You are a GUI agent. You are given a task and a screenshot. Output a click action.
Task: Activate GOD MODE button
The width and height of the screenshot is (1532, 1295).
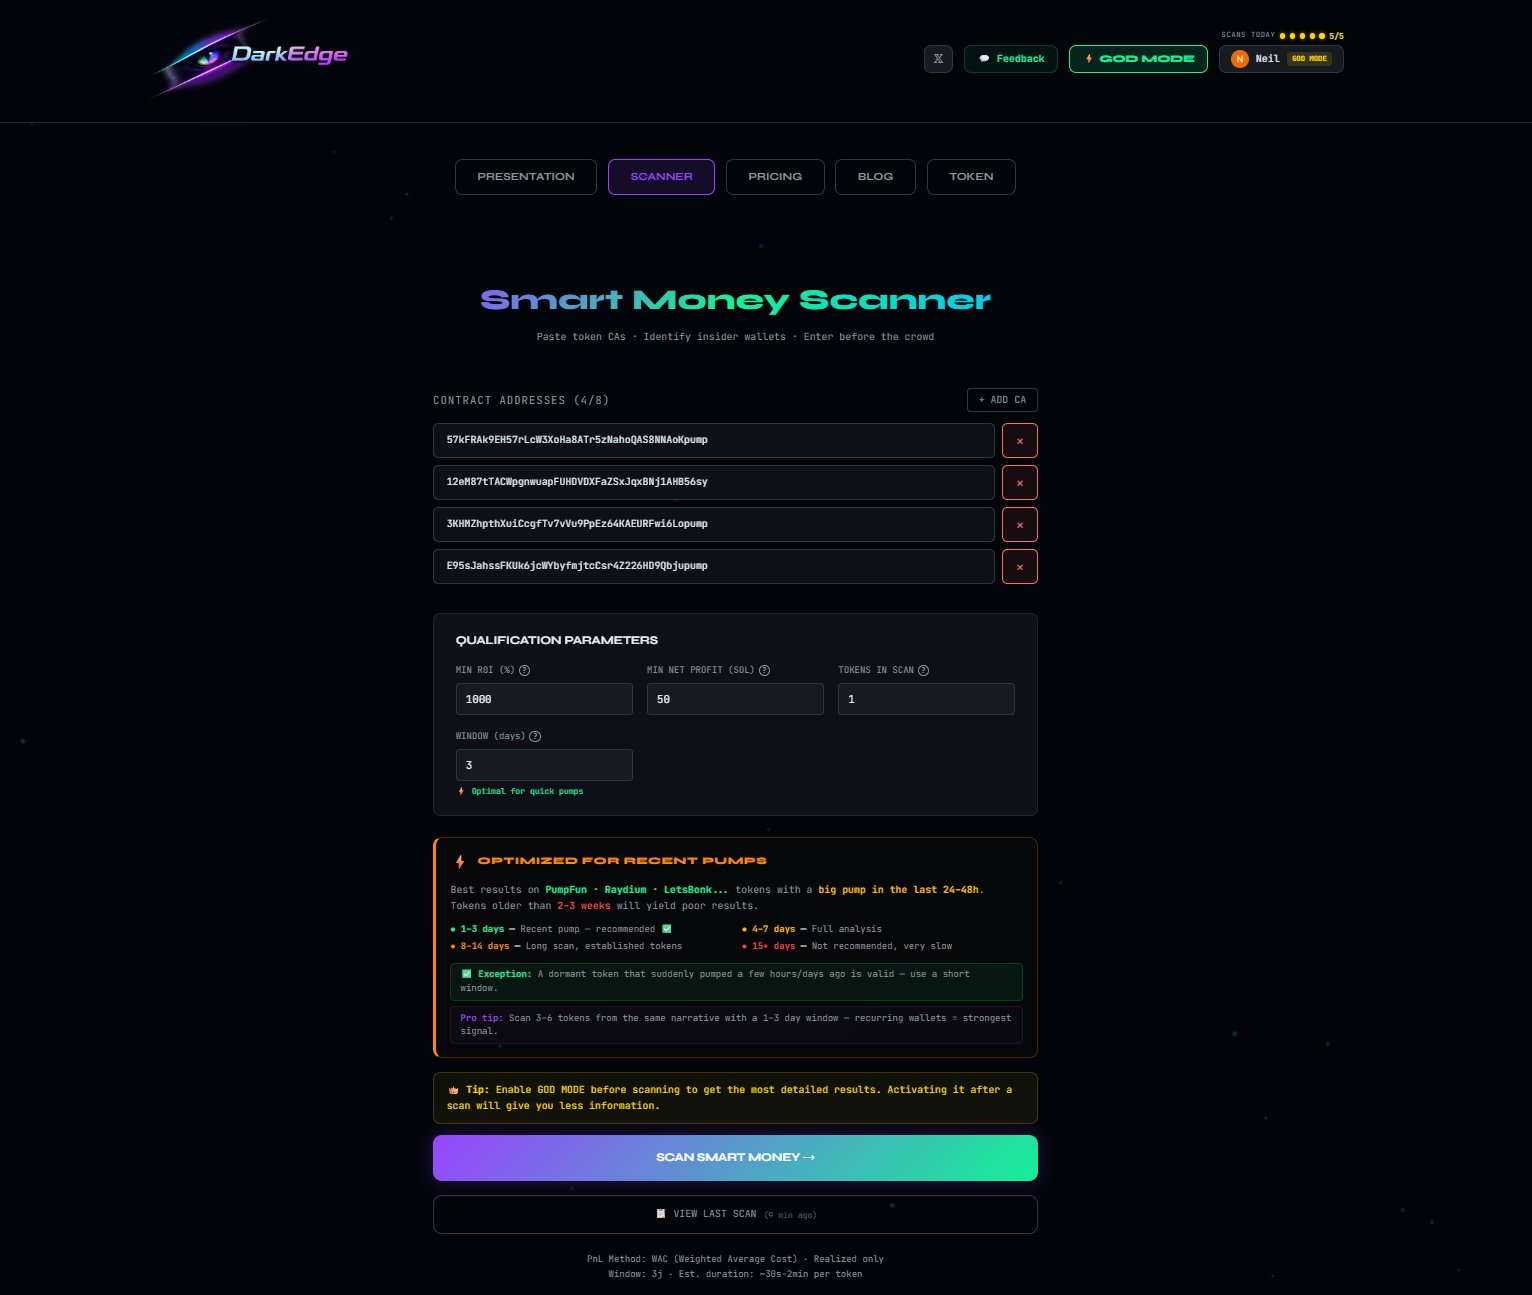pyautogui.click(x=1138, y=59)
